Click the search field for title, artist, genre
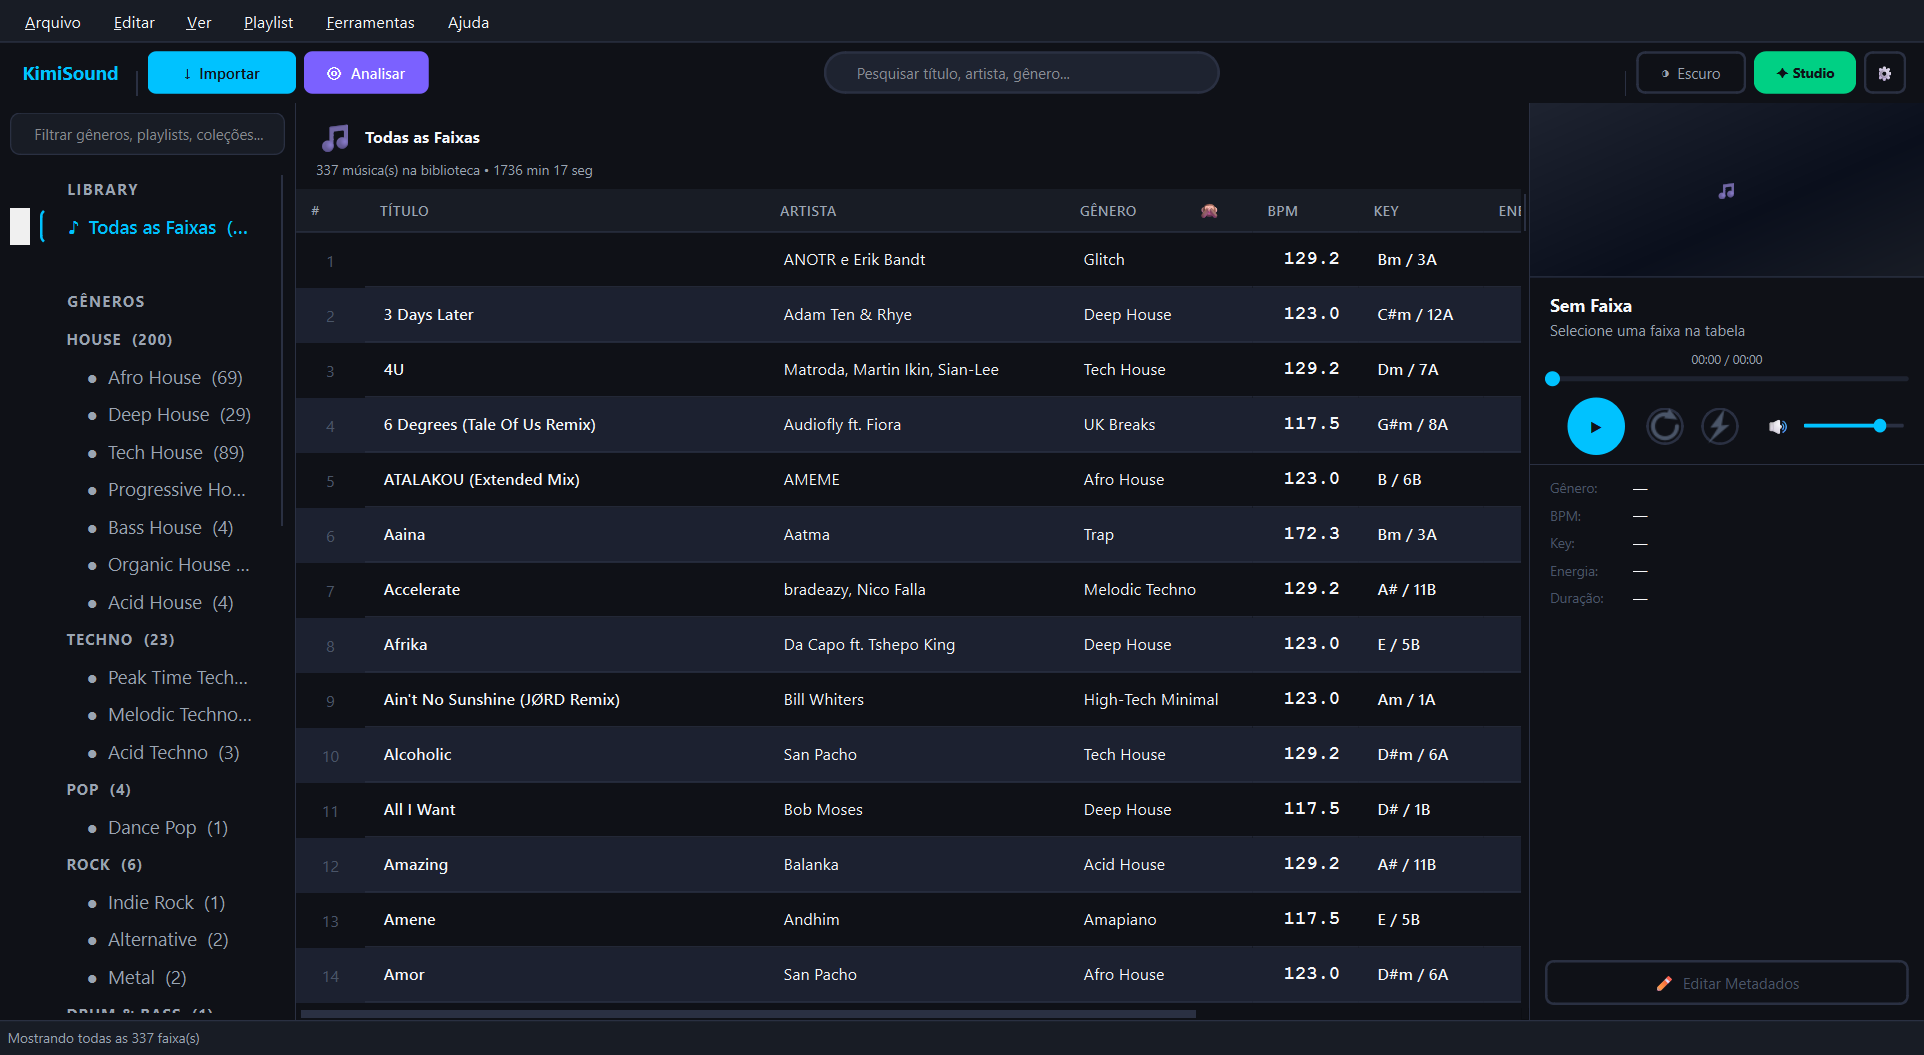 [1021, 73]
